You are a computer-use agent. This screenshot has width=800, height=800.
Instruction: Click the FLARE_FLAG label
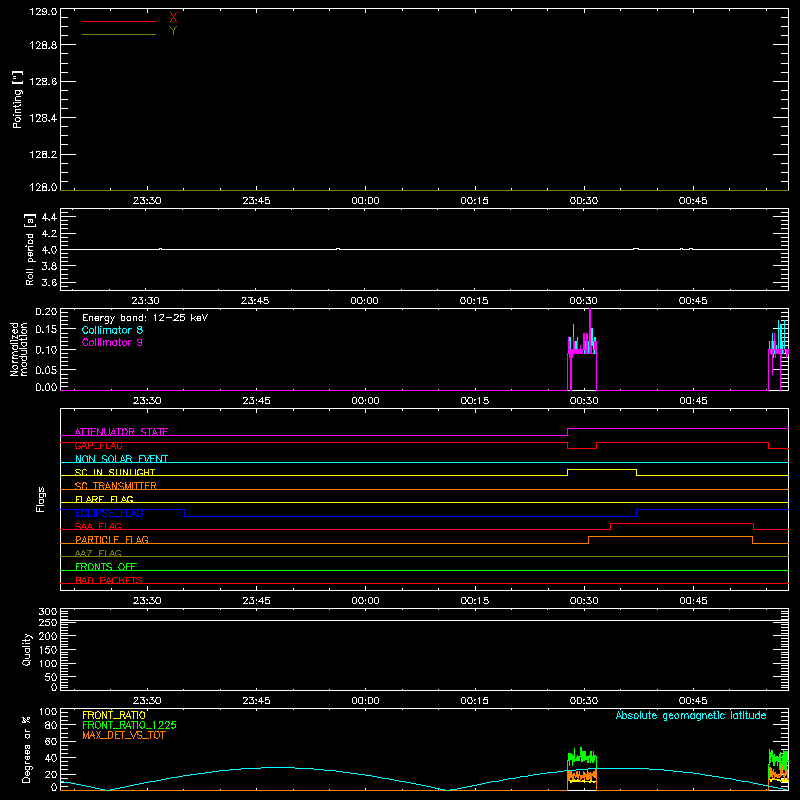pos(104,499)
